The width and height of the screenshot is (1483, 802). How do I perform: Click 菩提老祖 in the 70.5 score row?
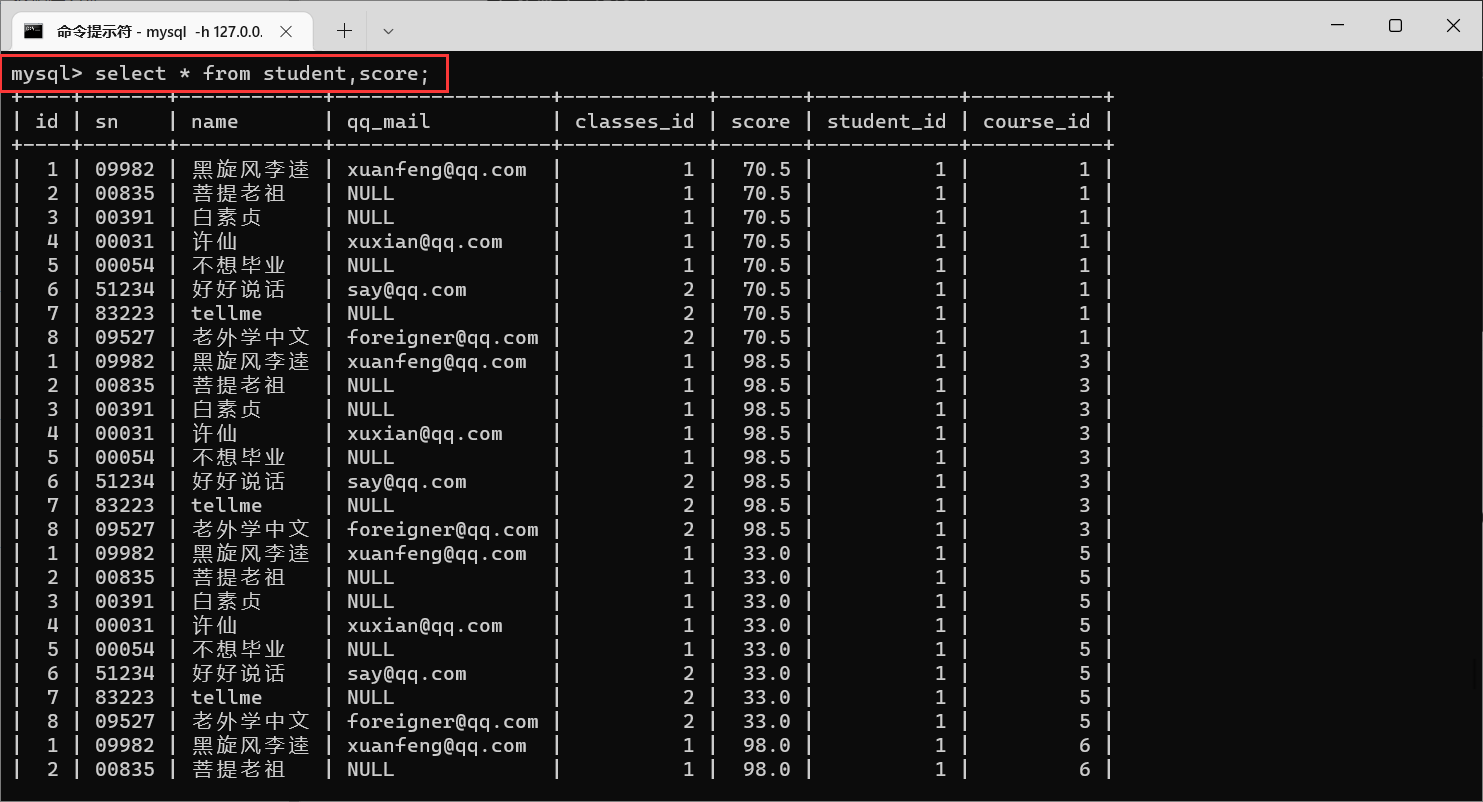coord(239,193)
